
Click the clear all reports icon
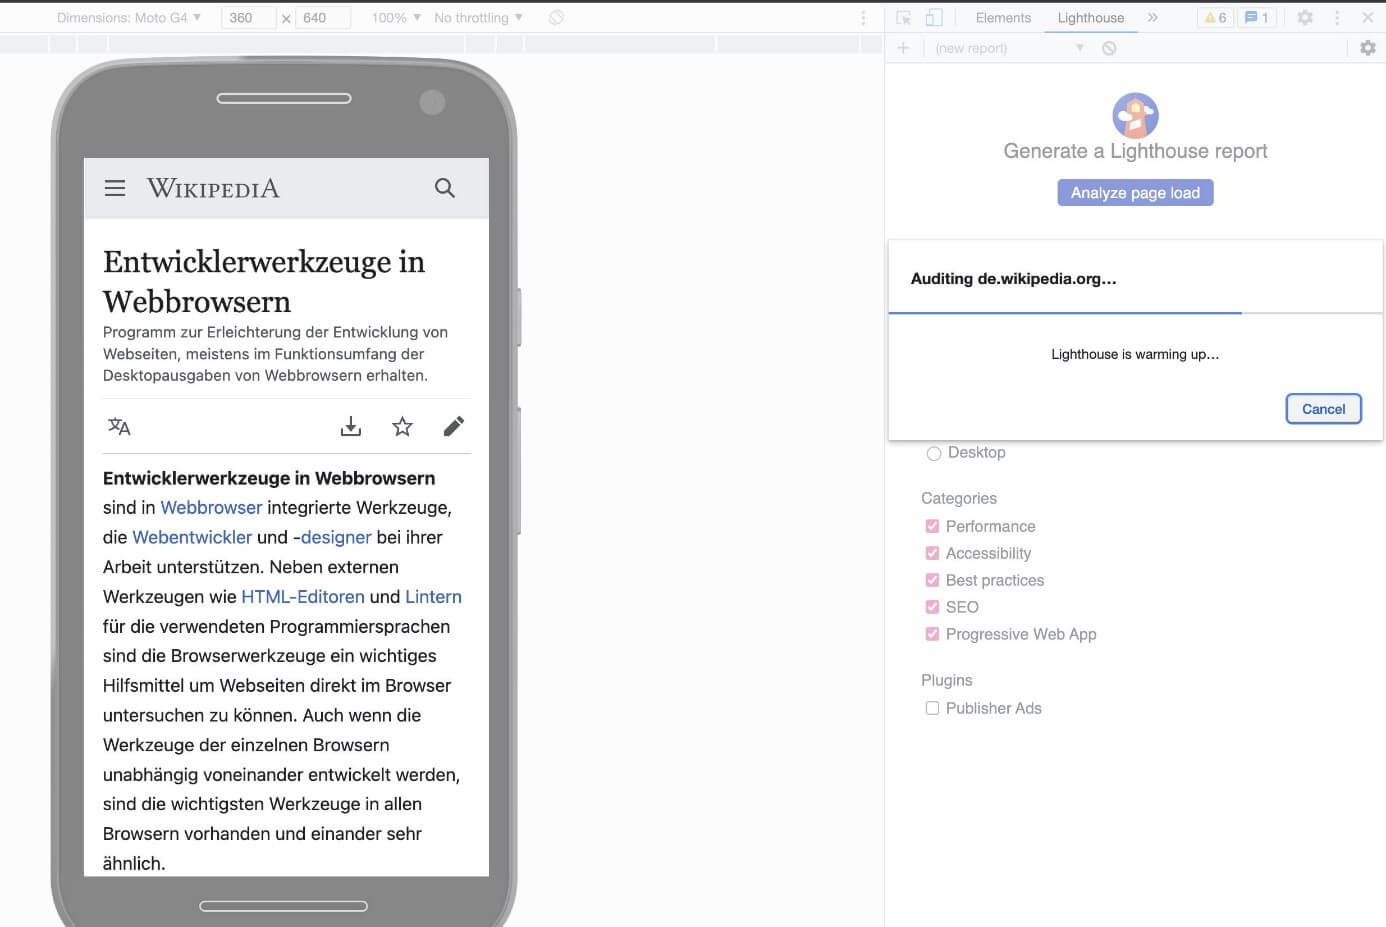1109,48
